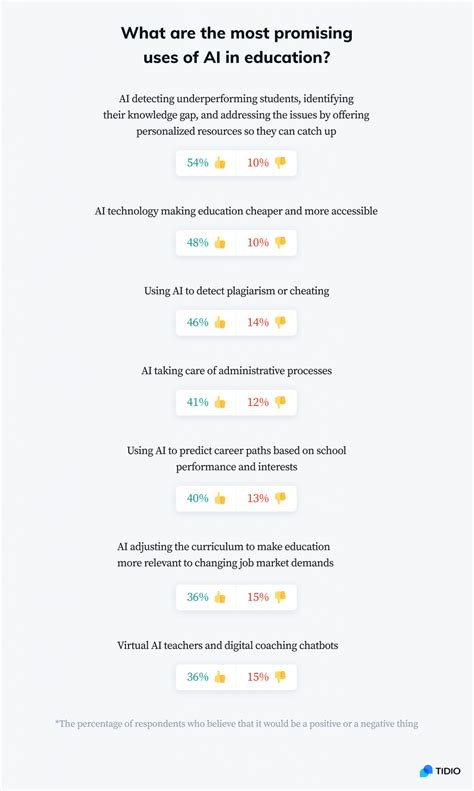Click thumbs-down icon under virtual AI teachers item
This screenshot has width=474, height=791.
280,677
